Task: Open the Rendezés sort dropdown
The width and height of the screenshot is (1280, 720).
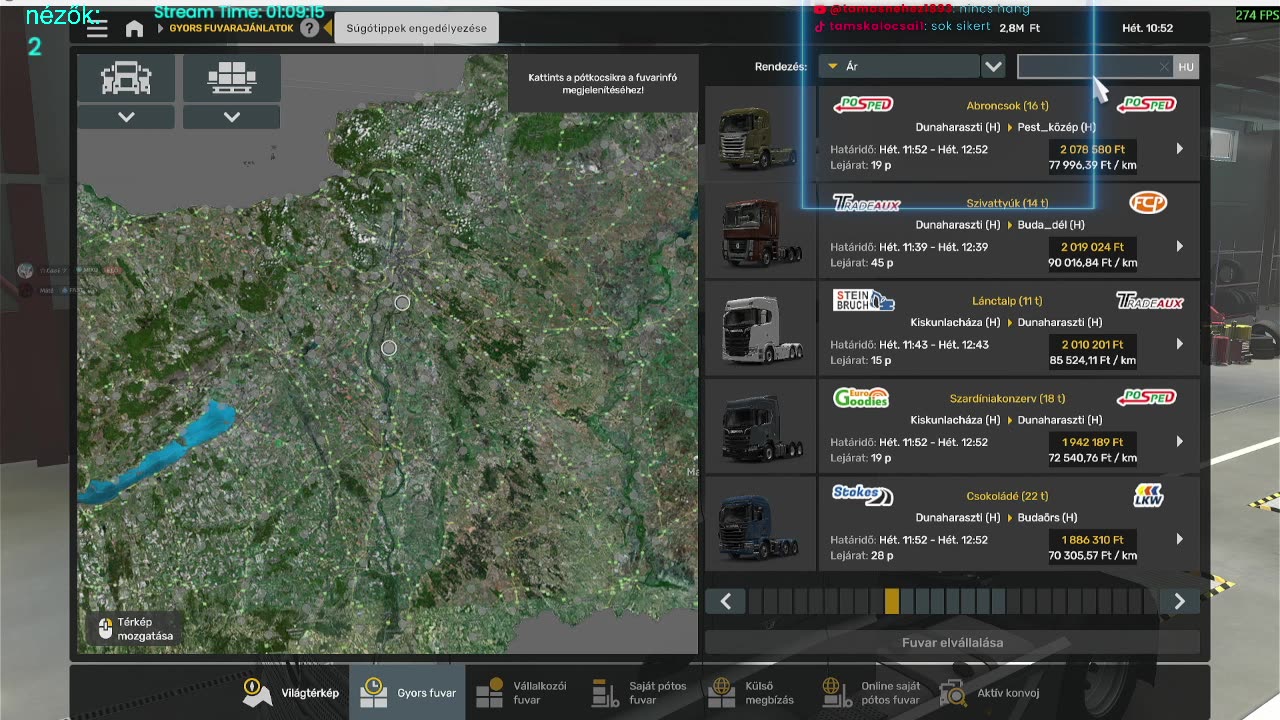Action: pos(898,67)
